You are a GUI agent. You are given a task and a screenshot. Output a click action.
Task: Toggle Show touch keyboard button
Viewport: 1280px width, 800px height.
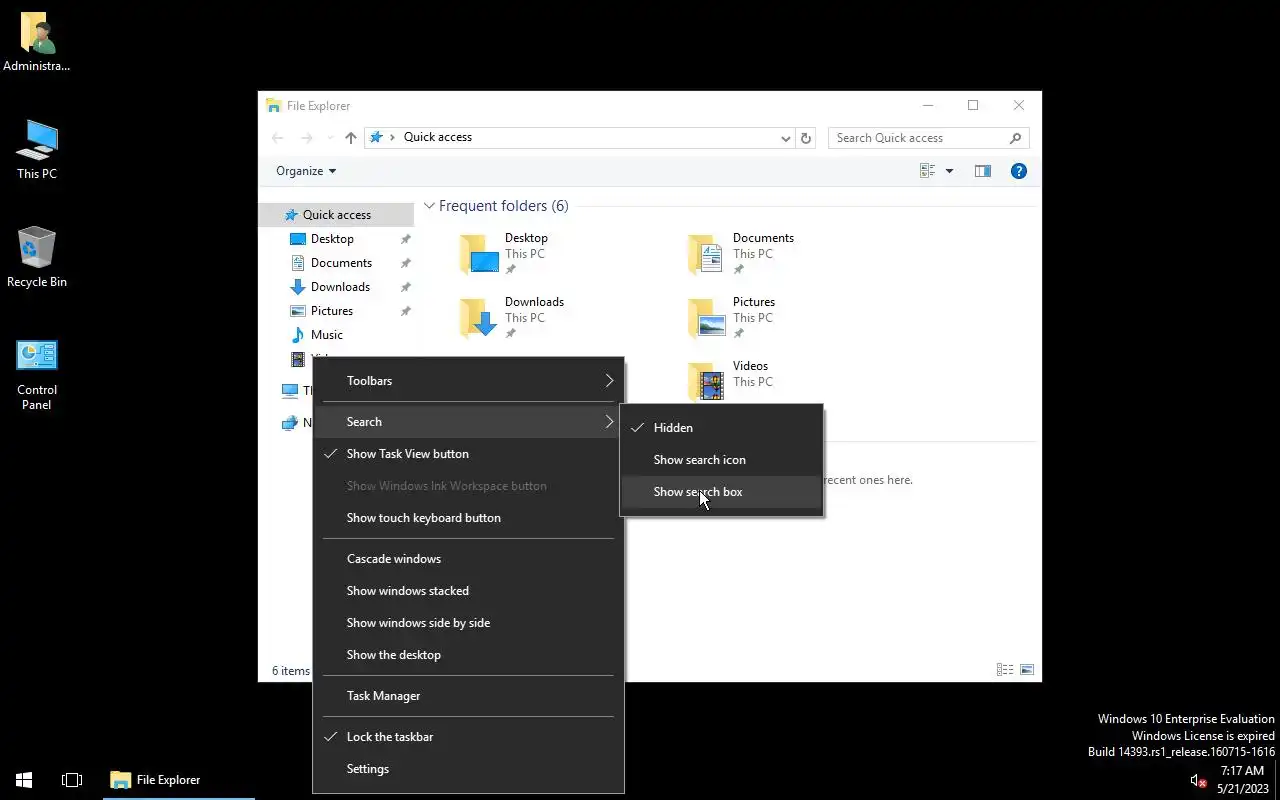(x=468, y=518)
